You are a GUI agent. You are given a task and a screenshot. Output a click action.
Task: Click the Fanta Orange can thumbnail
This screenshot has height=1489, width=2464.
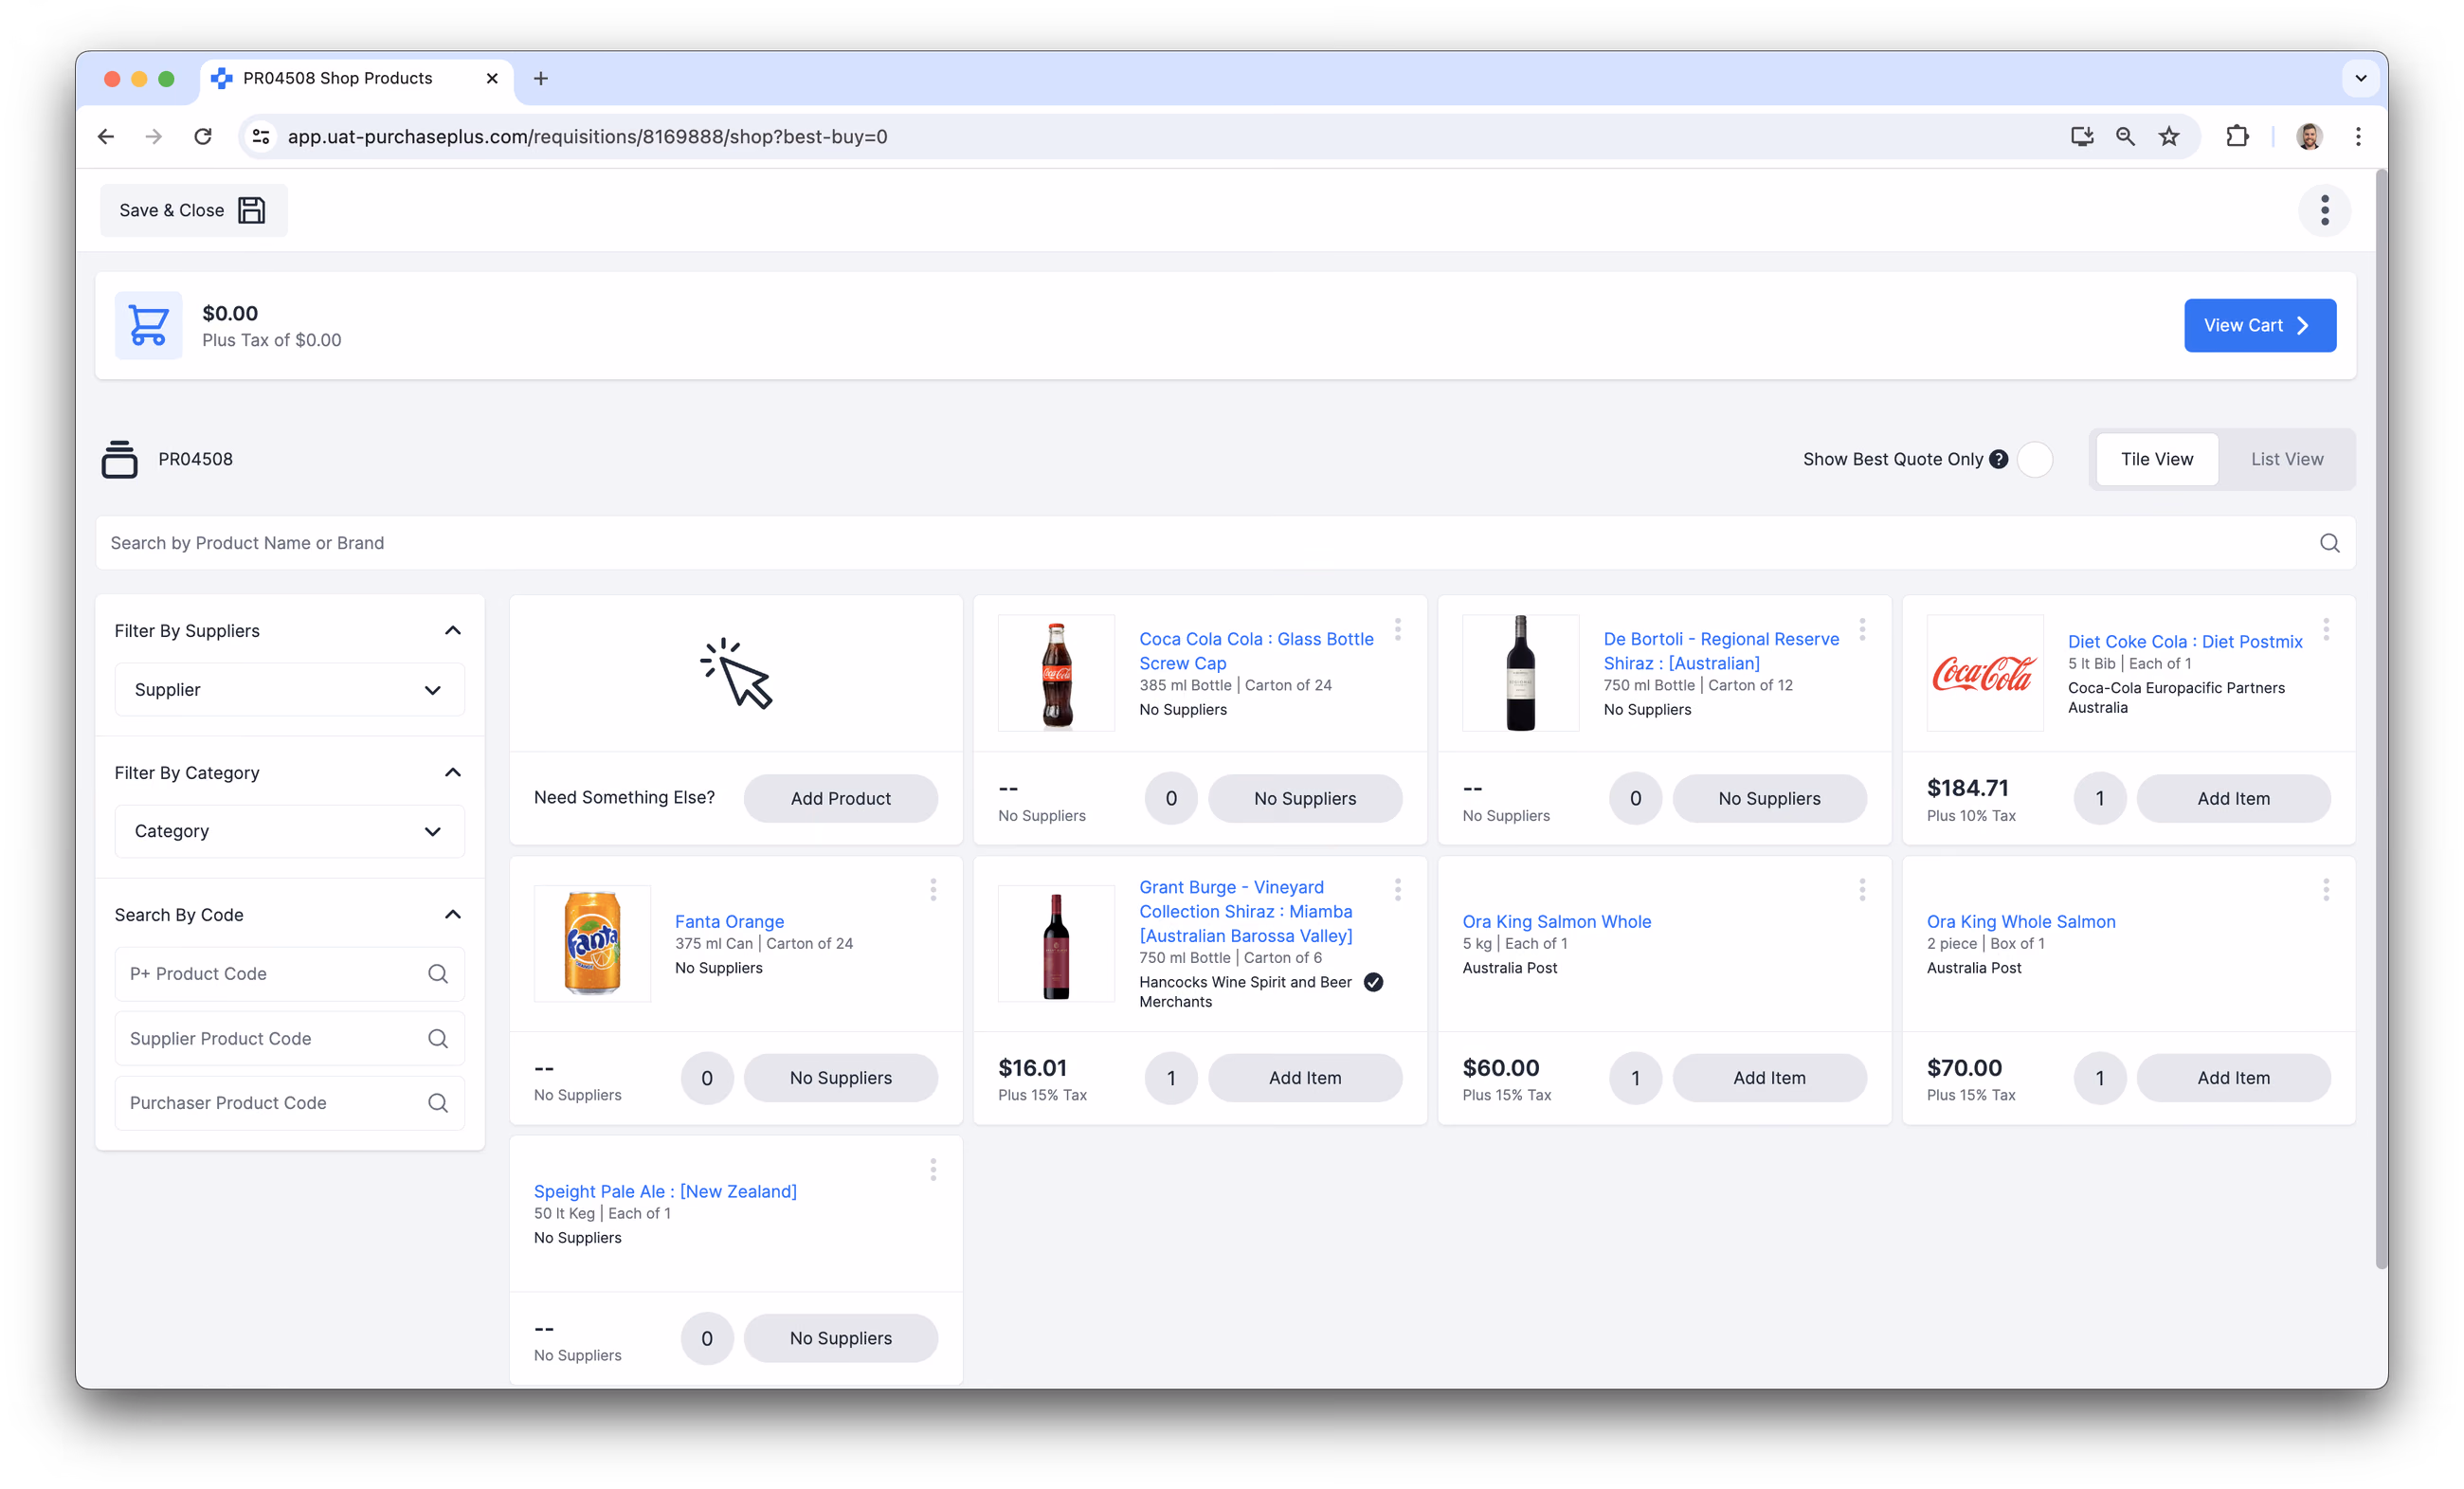(x=592, y=943)
